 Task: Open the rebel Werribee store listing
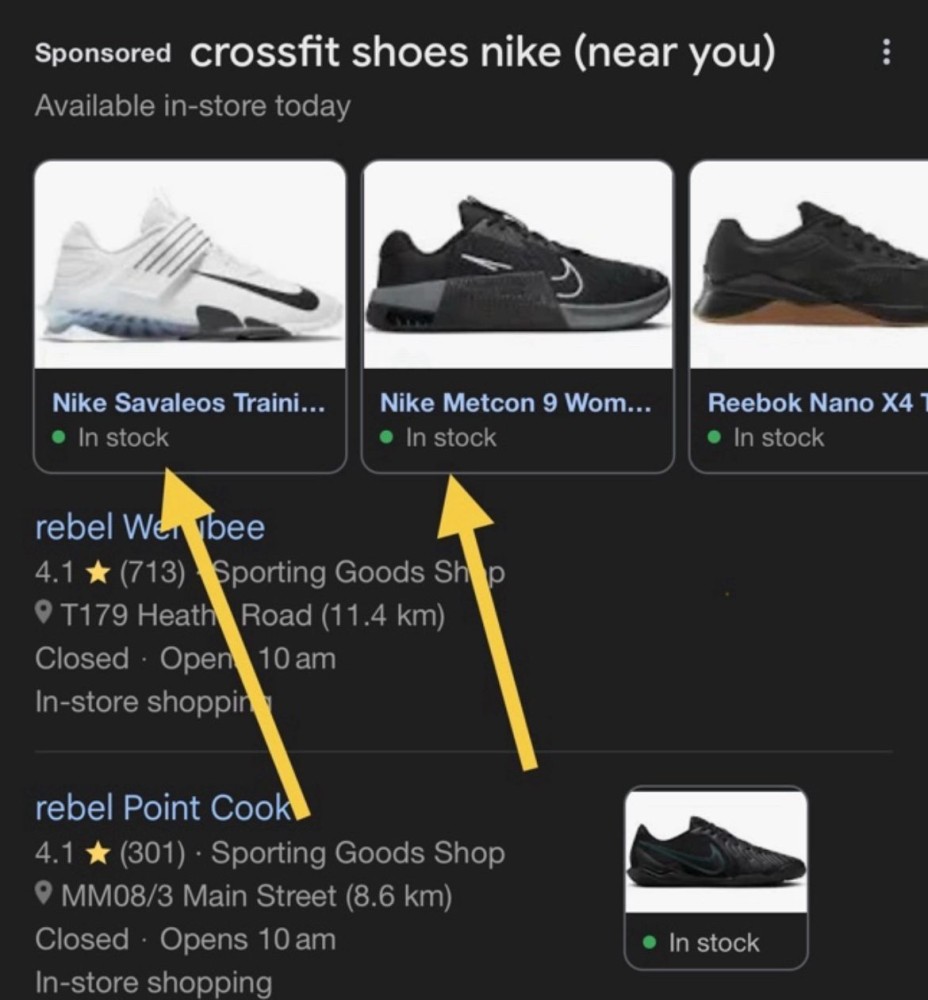150,527
